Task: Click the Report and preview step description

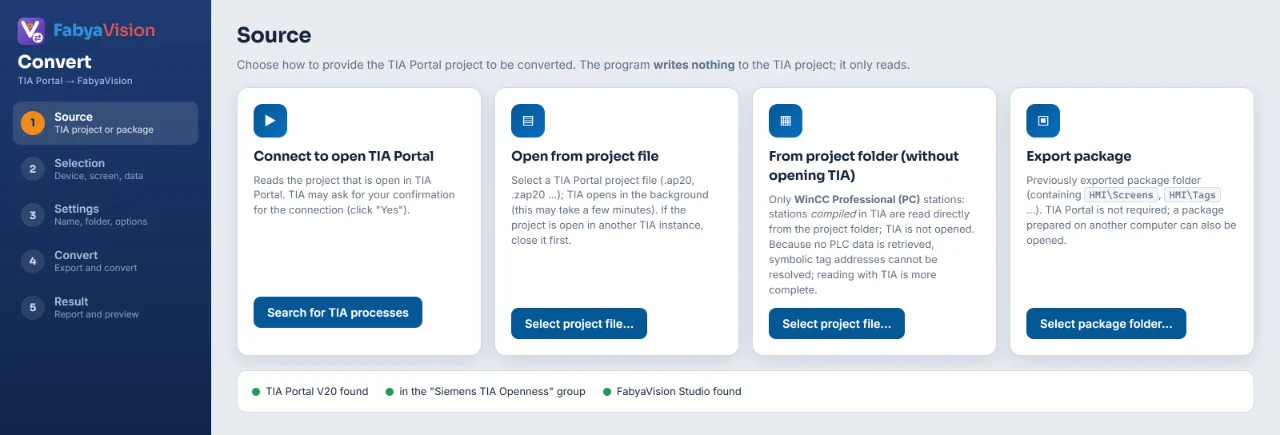Action: click(x=97, y=314)
